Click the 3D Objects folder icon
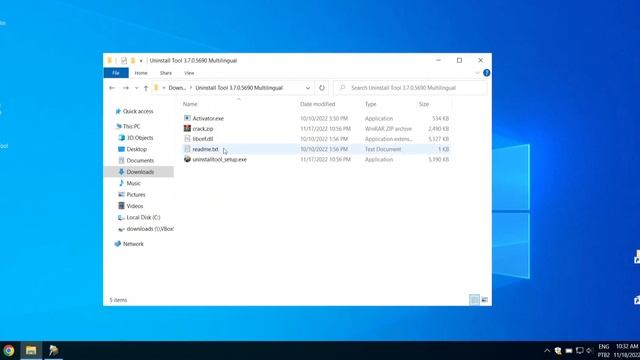 (121, 138)
